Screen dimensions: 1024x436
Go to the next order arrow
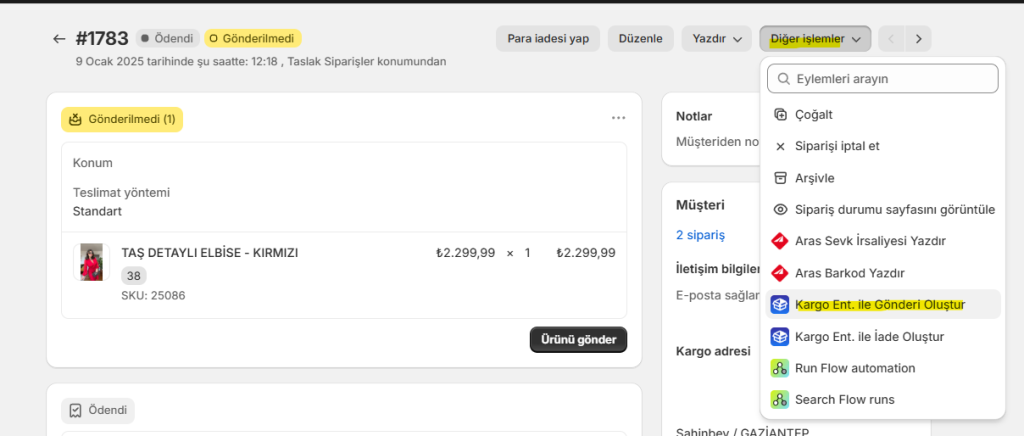[x=918, y=39]
